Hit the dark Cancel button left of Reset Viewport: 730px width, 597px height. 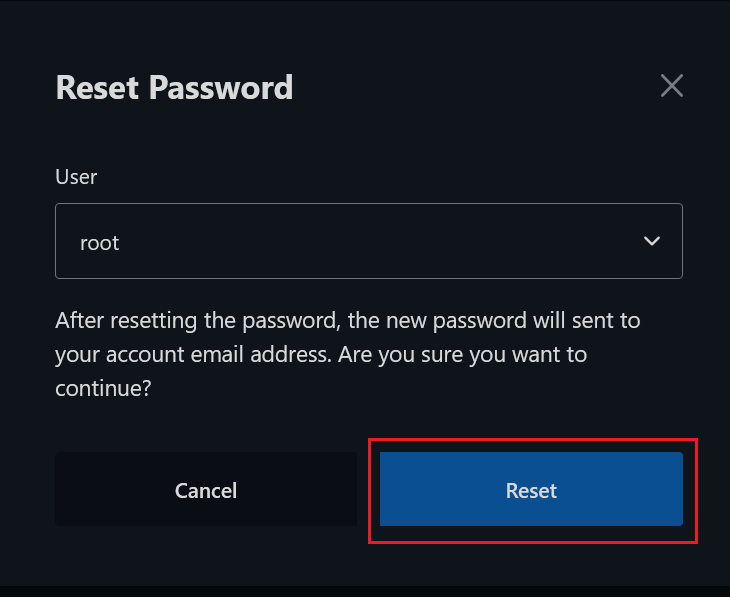pos(206,490)
